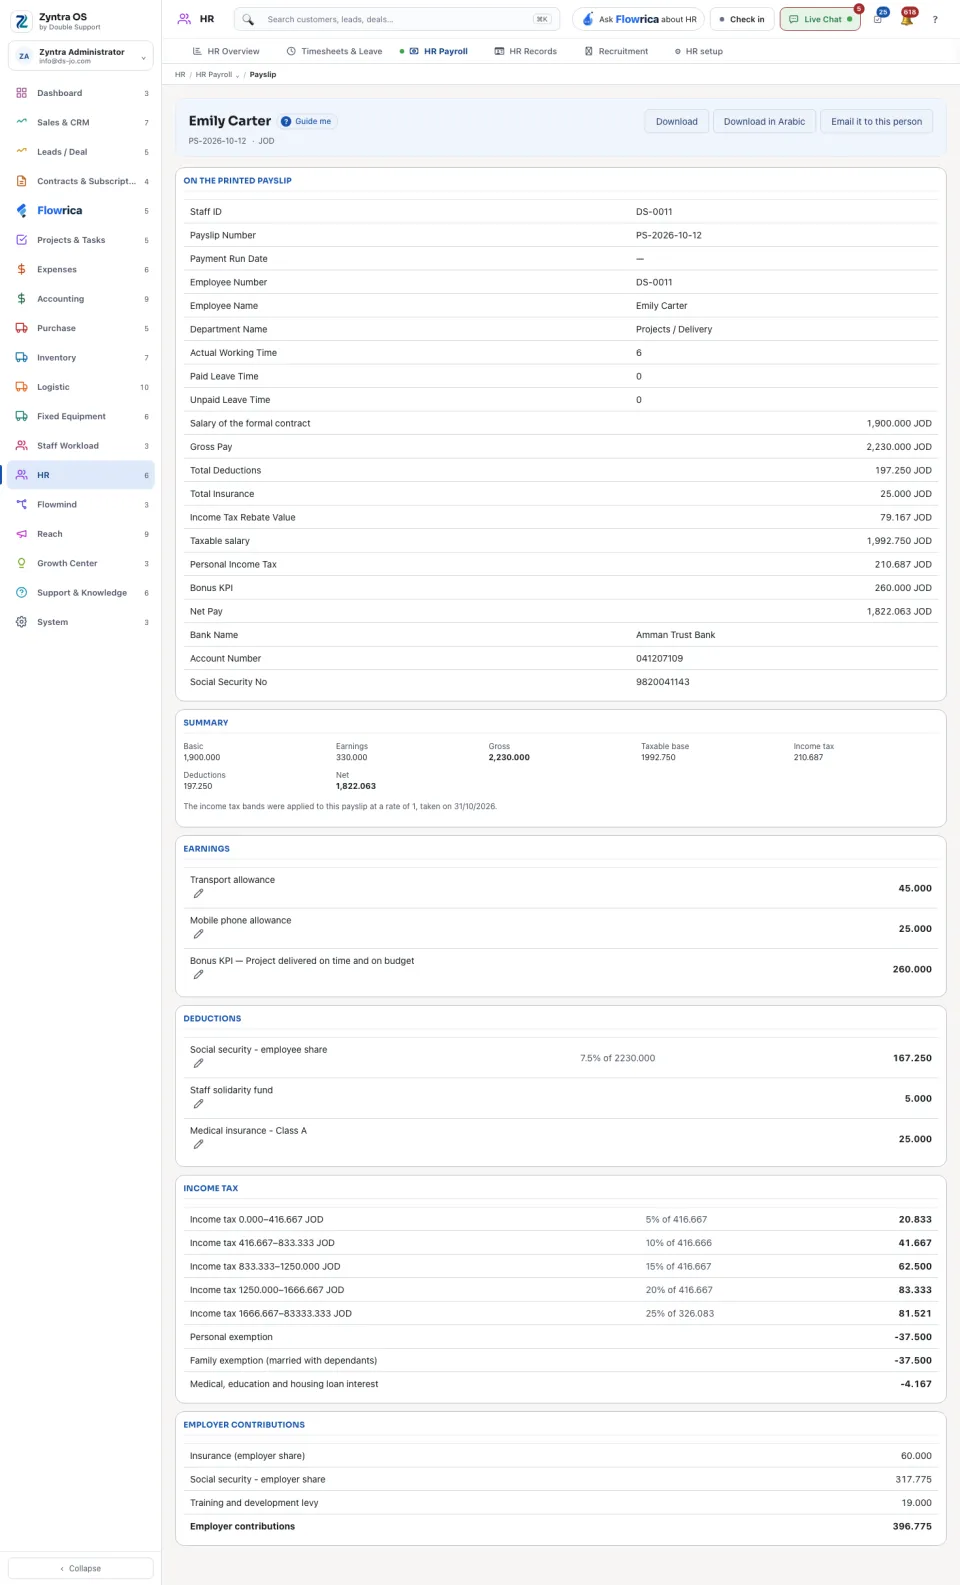Open the Dashboard sidebar icon
This screenshot has height=1585, width=960.
(21, 93)
